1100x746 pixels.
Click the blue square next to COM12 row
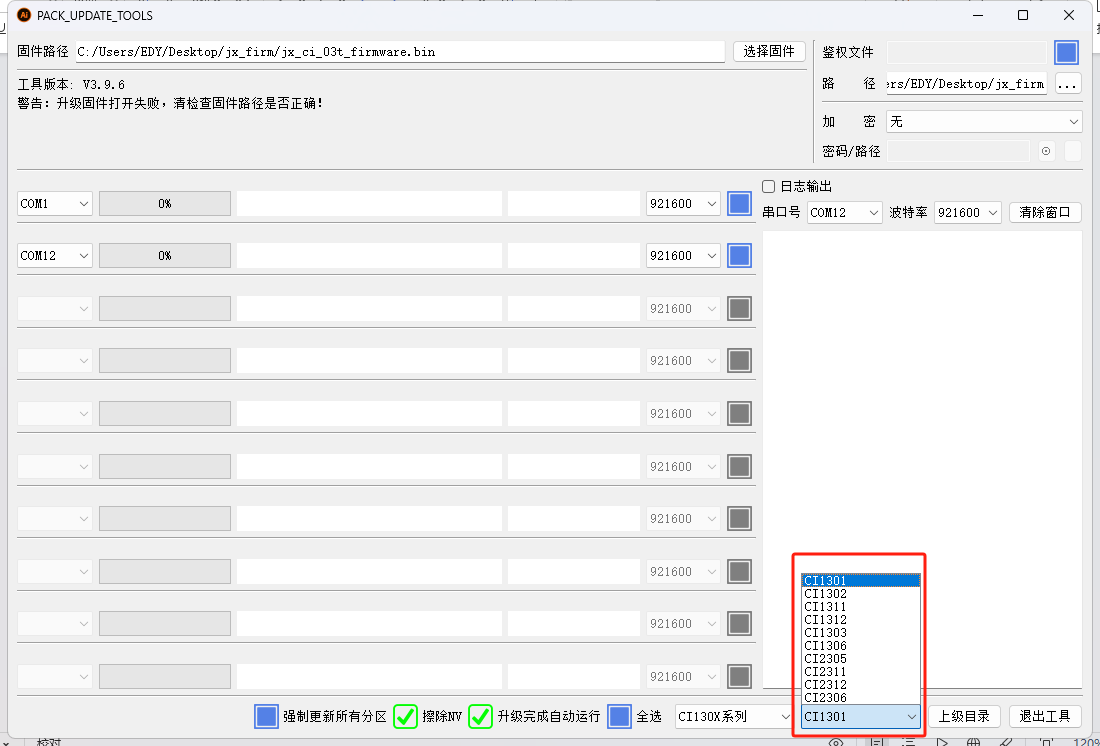coord(739,256)
